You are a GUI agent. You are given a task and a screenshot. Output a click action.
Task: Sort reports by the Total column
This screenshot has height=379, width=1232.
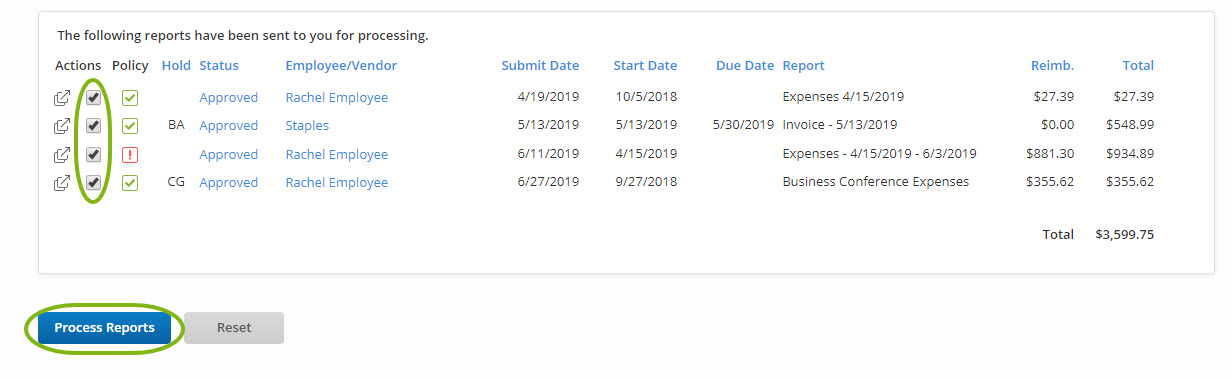tap(1138, 66)
